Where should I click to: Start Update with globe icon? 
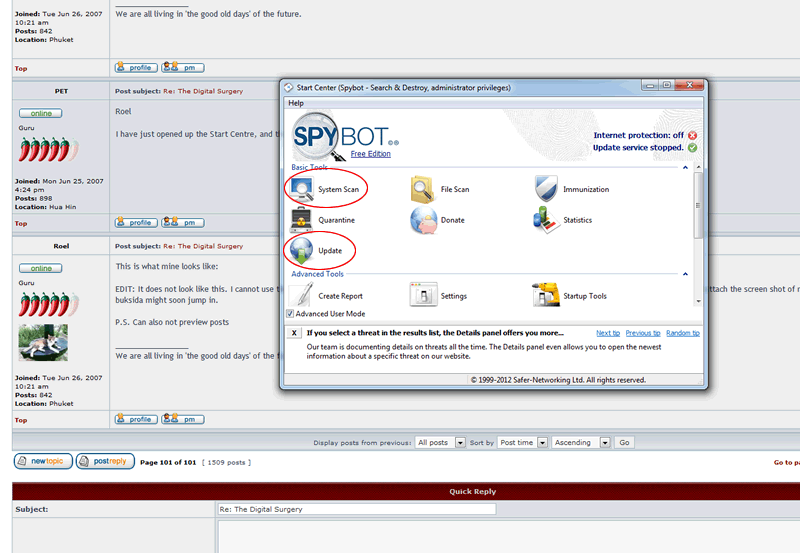click(301, 250)
